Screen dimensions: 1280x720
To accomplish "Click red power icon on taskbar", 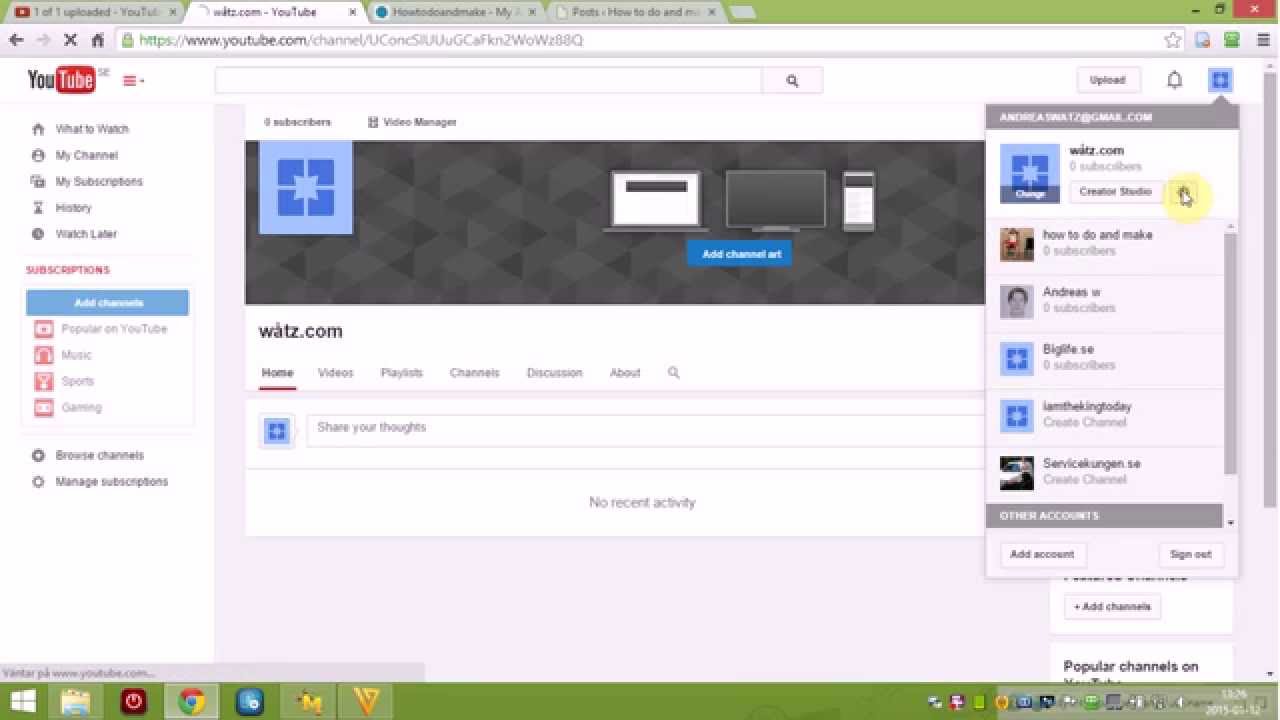I will [x=134, y=702].
